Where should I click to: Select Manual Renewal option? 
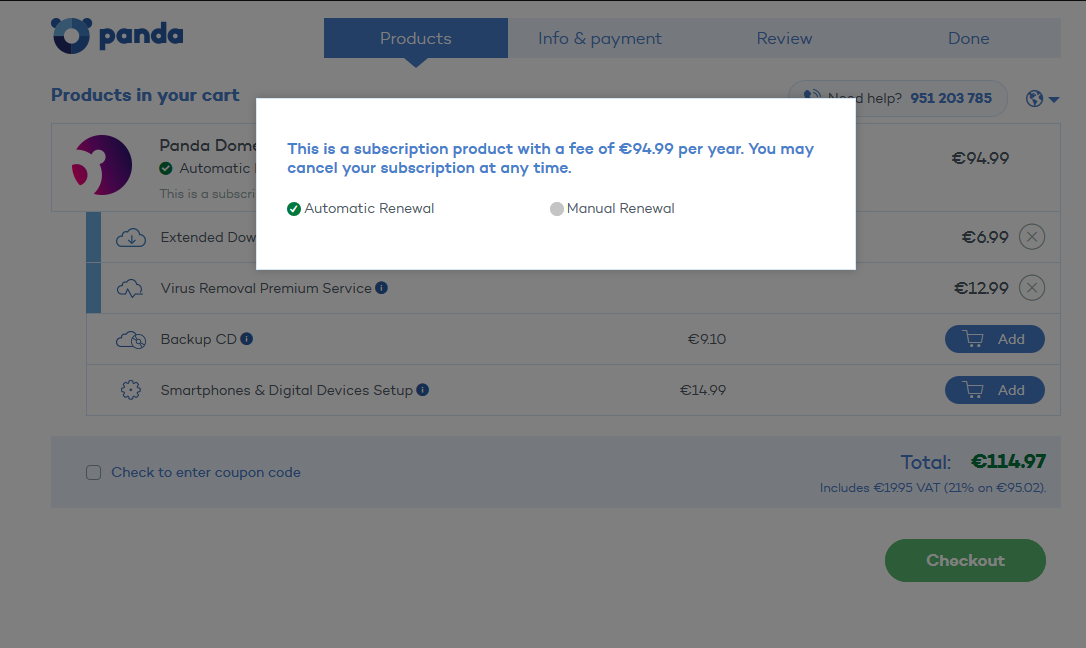(612, 208)
